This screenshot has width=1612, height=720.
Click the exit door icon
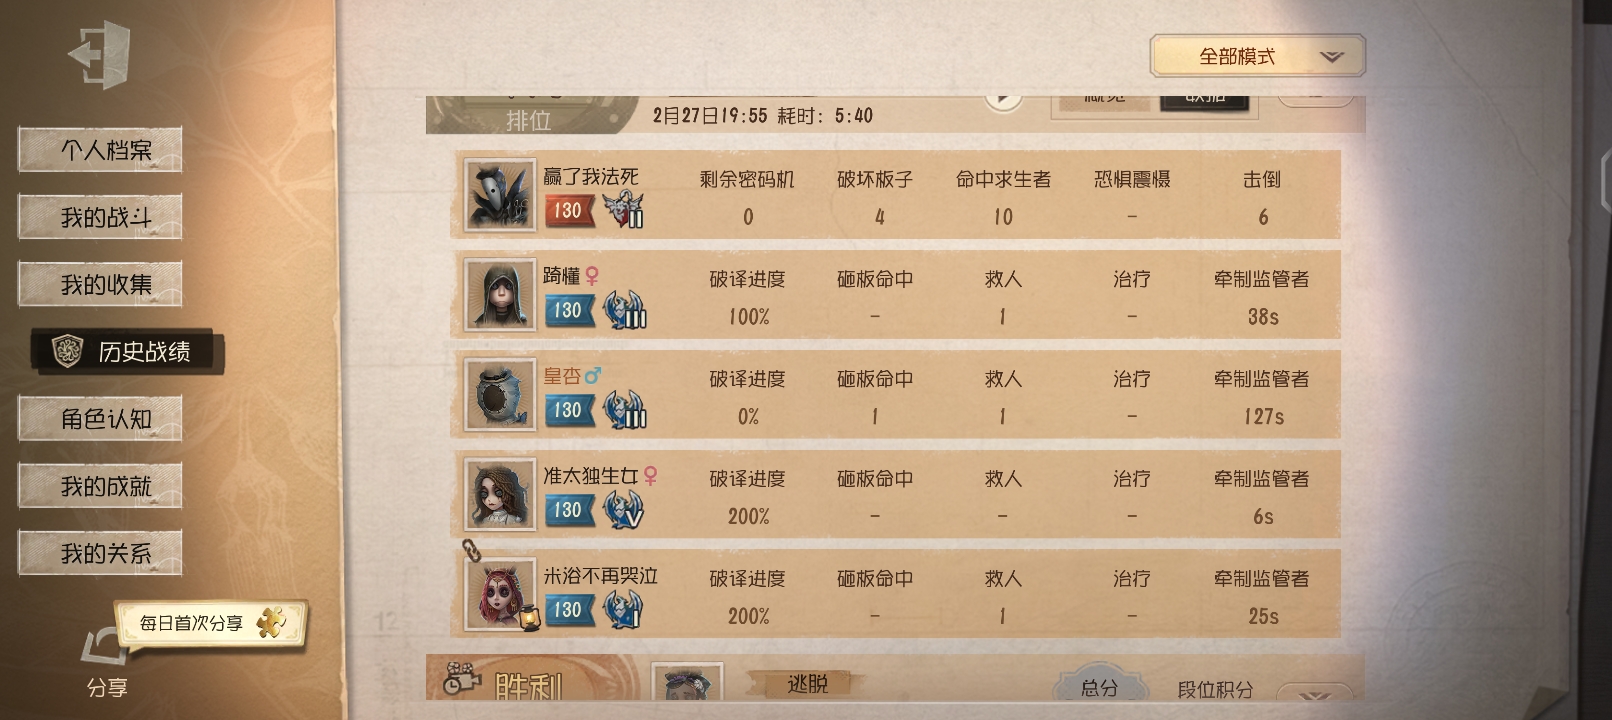coord(99,55)
